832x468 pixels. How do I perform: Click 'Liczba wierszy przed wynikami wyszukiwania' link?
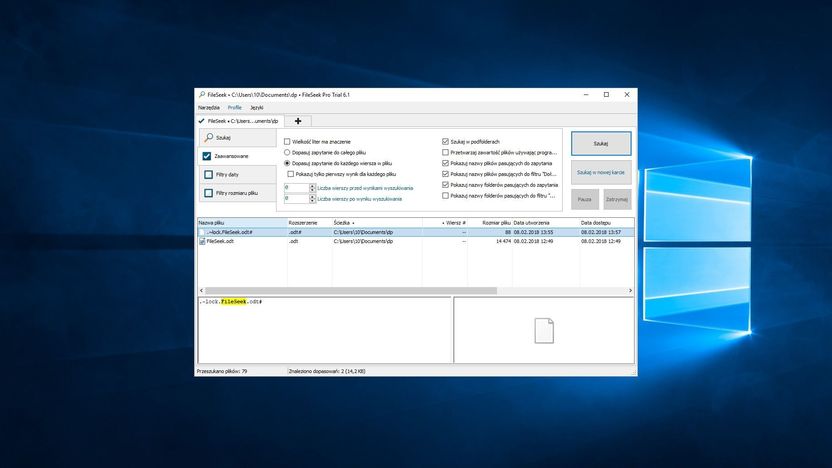pyautogui.click(x=365, y=188)
